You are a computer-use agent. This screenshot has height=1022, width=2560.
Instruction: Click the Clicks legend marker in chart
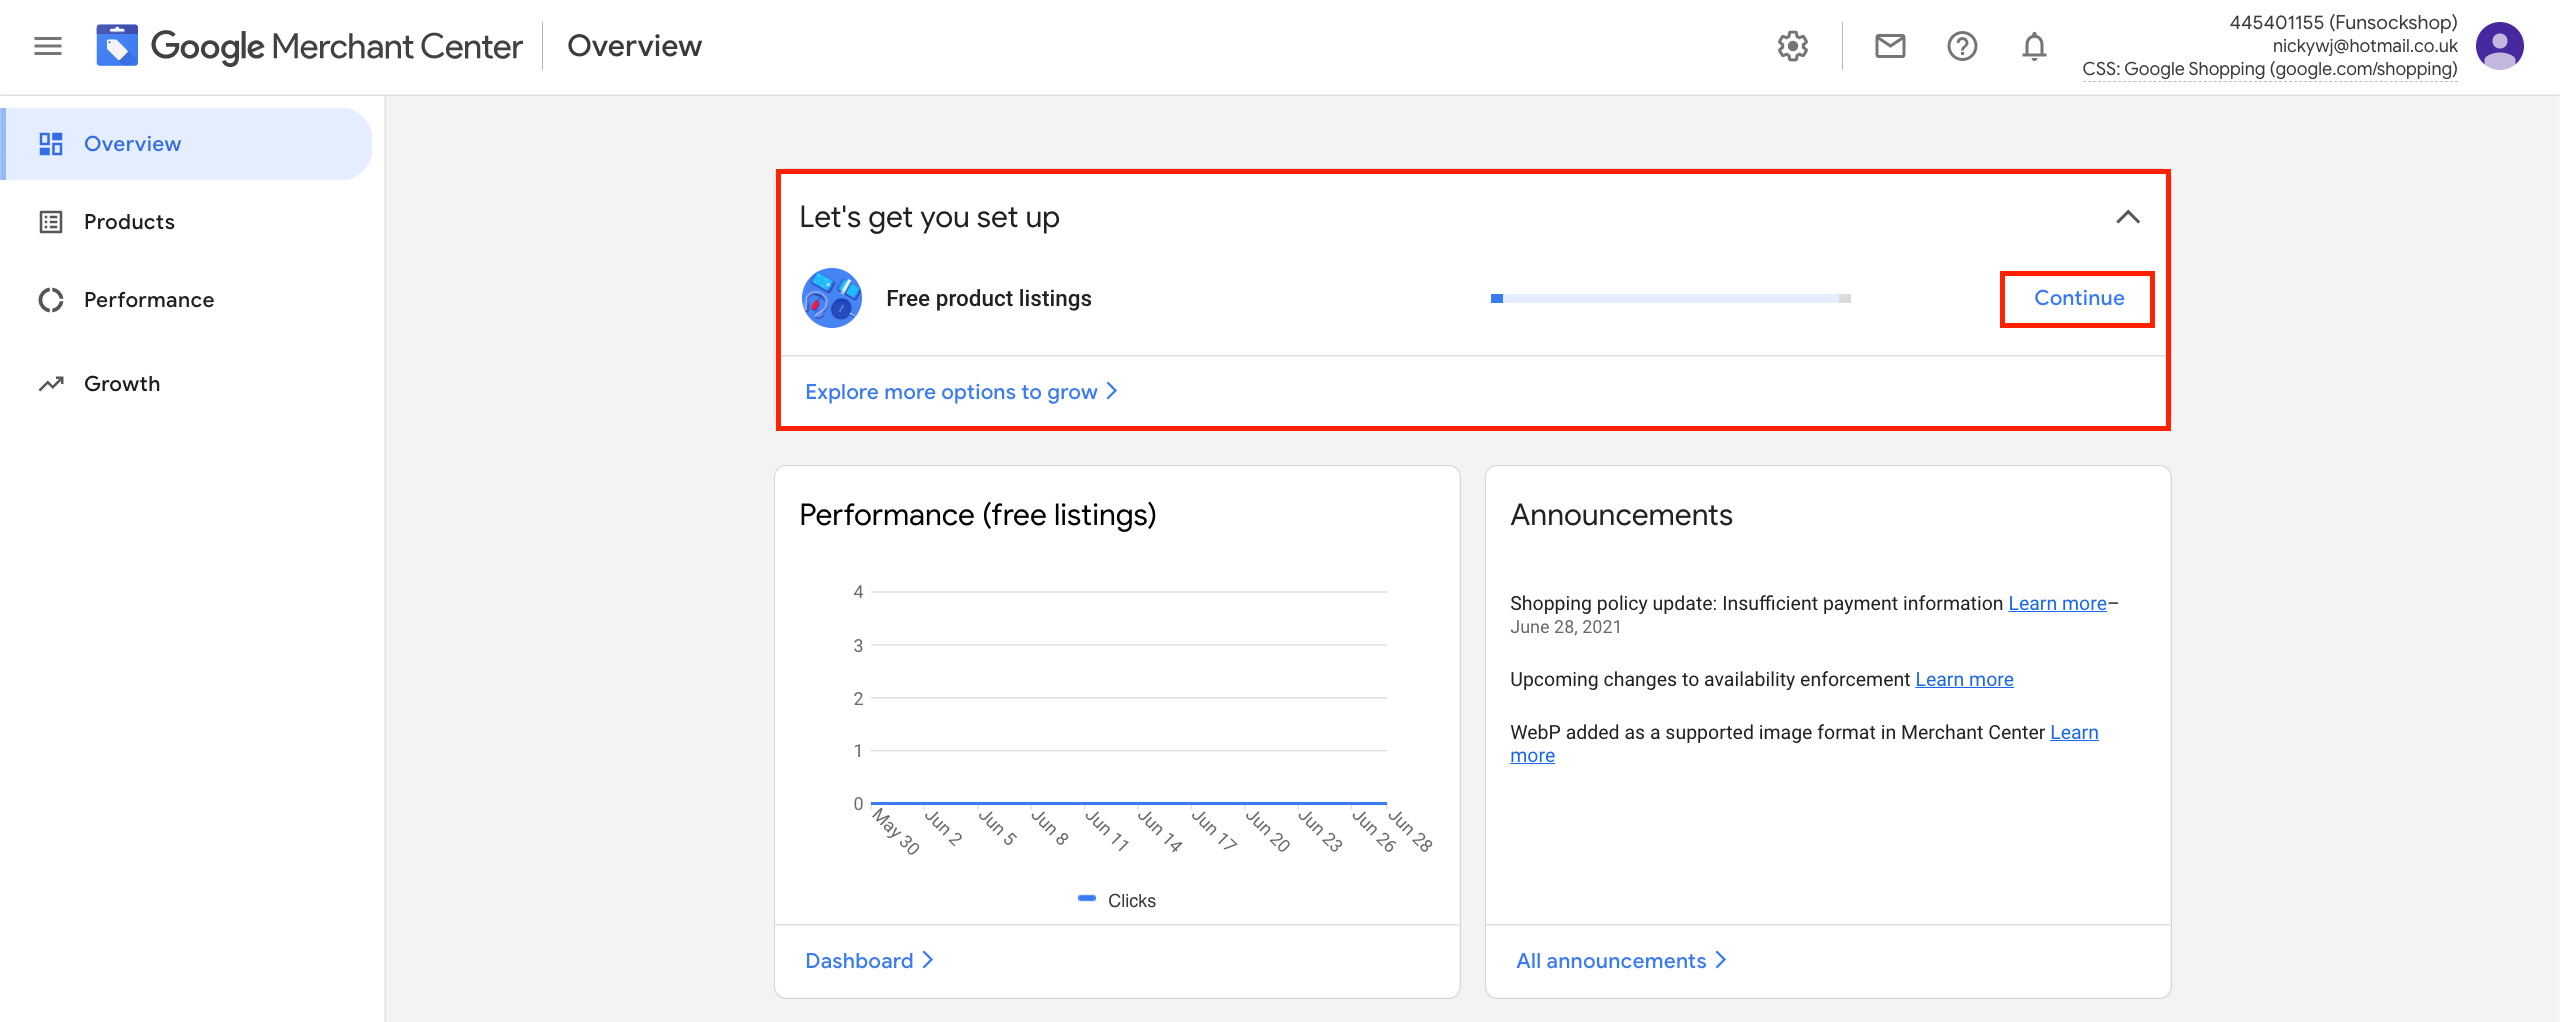click(x=1087, y=899)
